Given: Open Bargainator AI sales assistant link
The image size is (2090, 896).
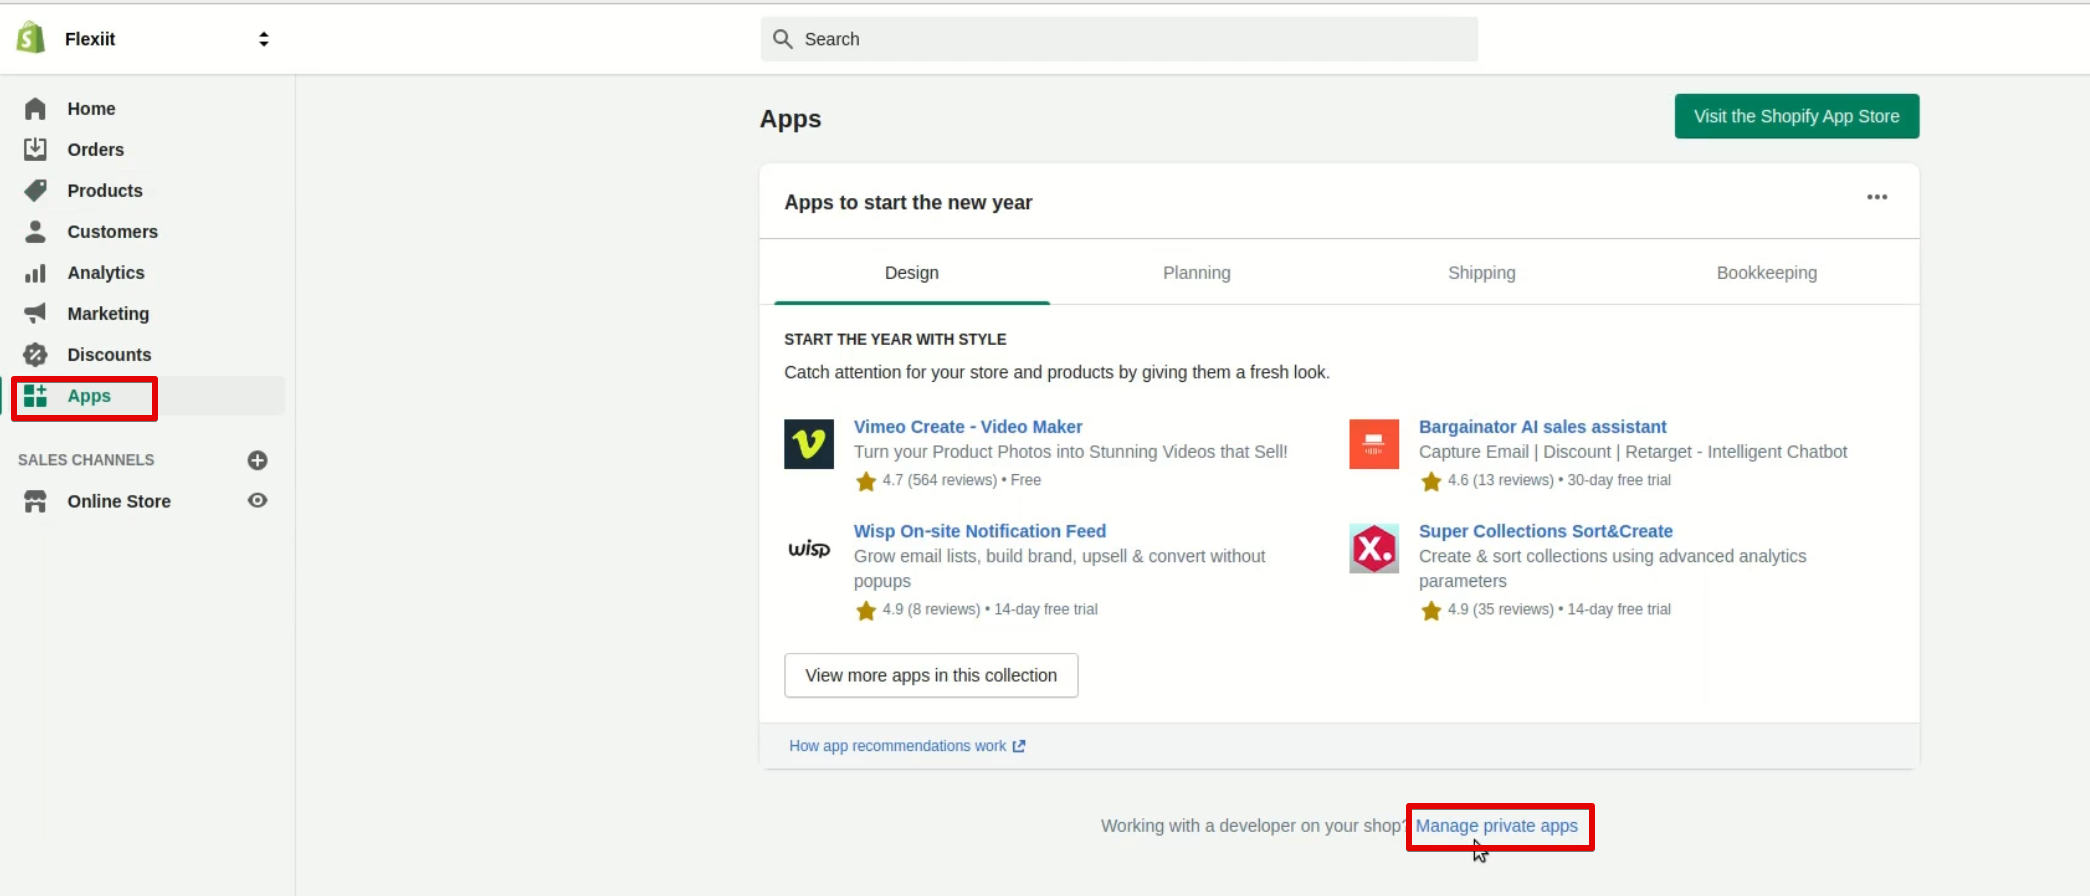Looking at the screenshot, I should (1543, 427).
